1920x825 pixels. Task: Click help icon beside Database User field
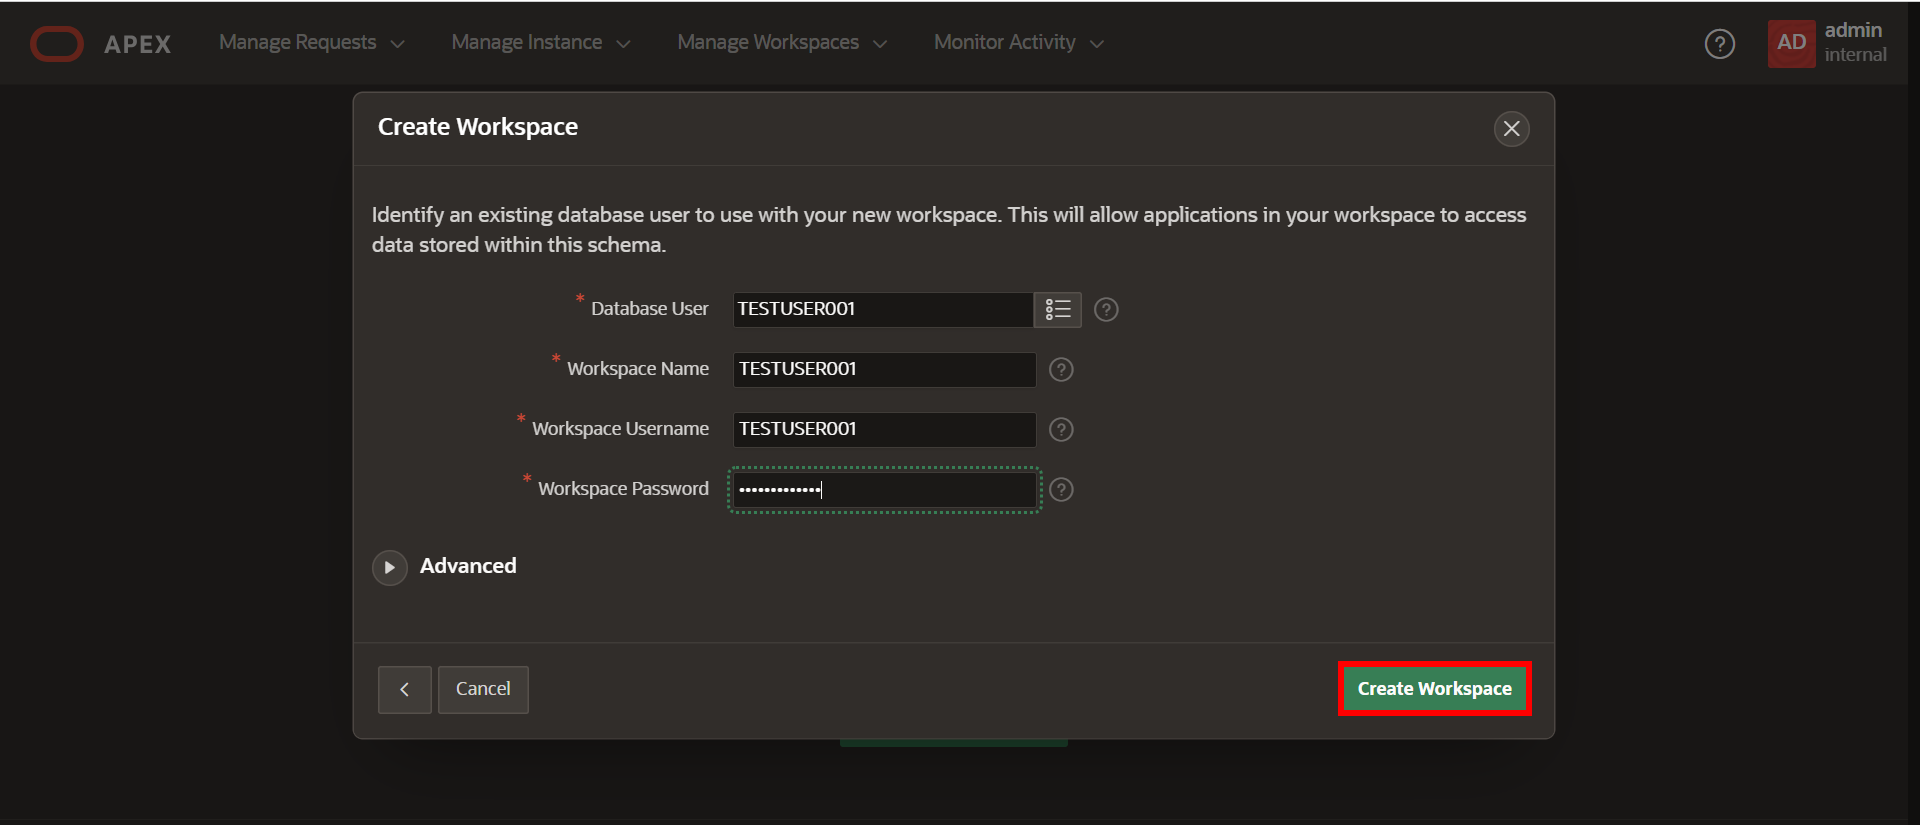1106,310
